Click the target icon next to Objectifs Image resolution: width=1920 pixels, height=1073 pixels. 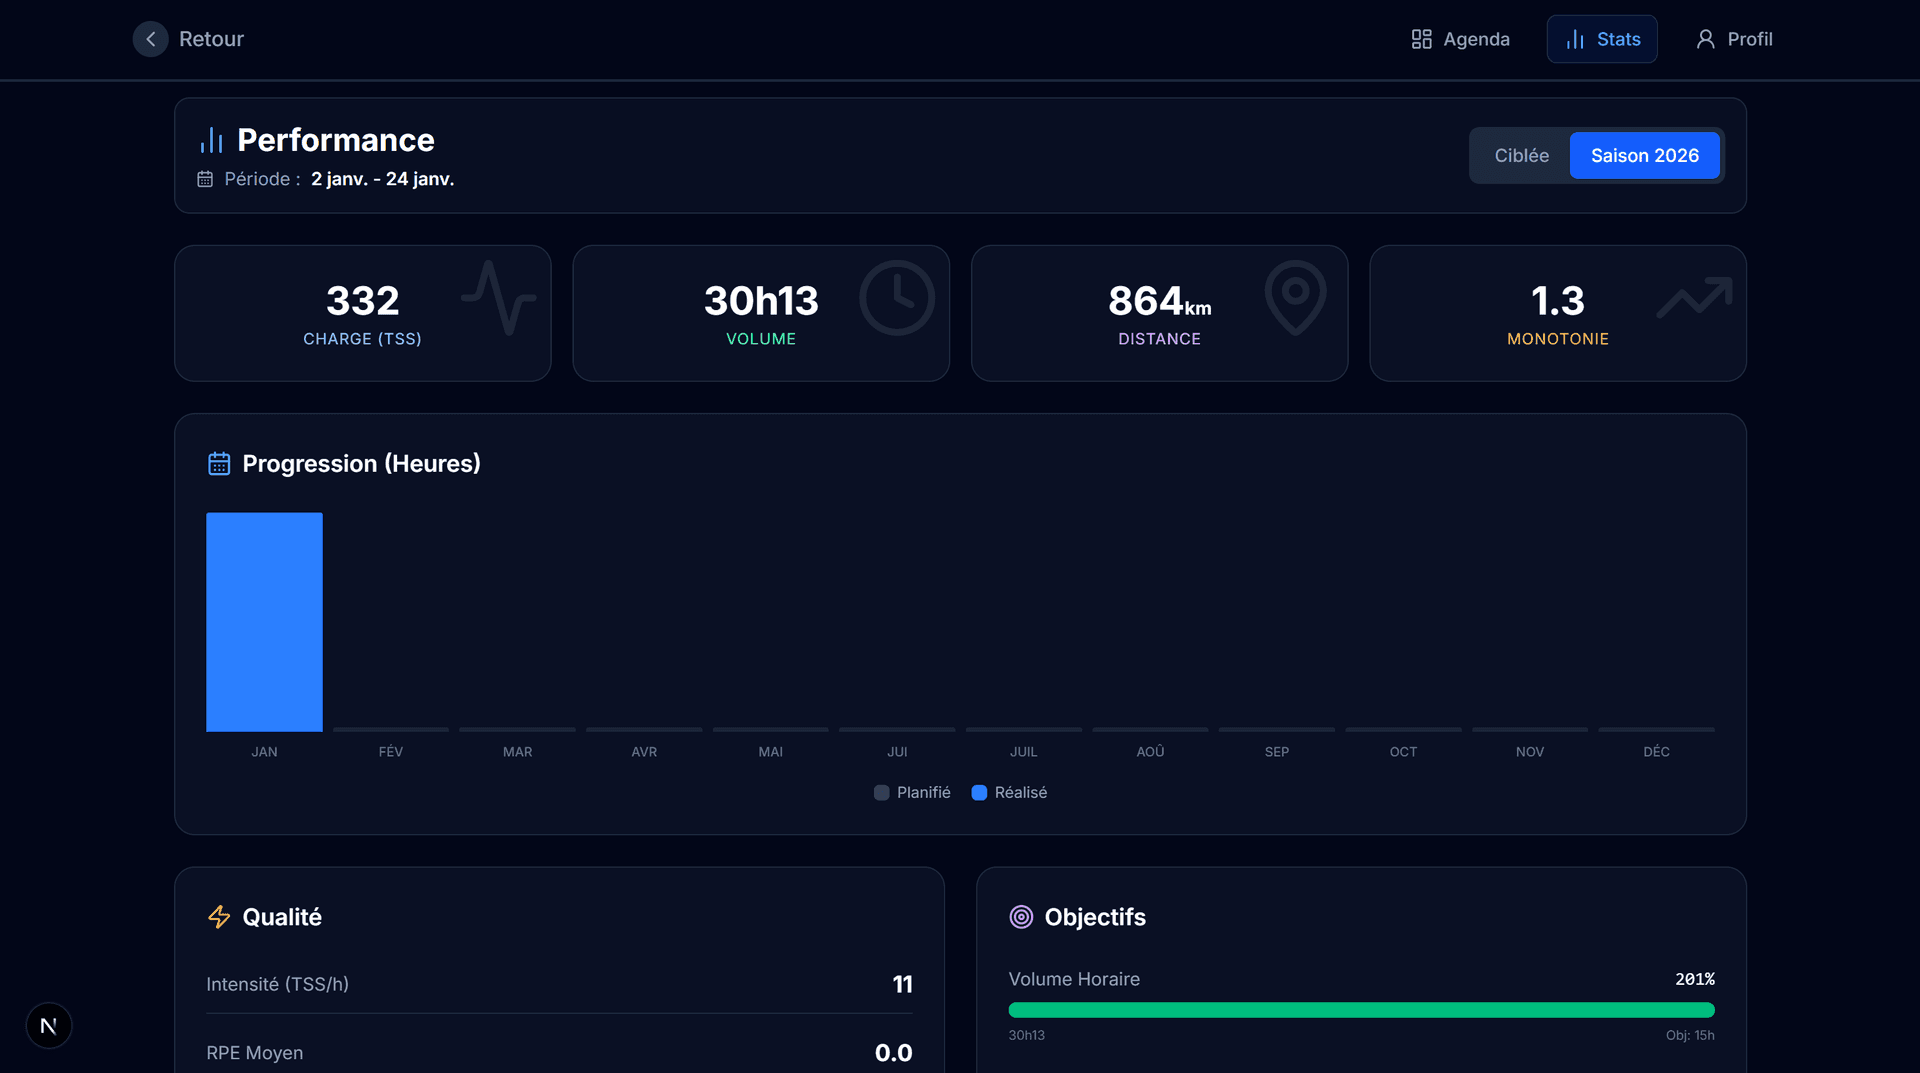coord(1020,917)
